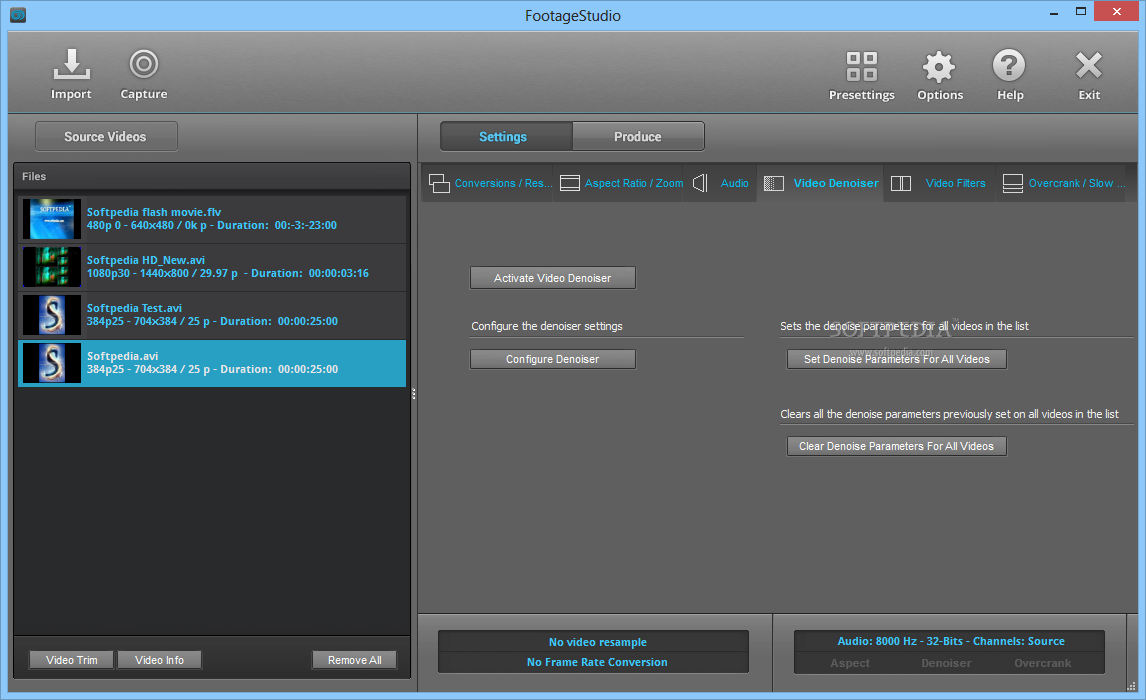Click the Source Videos button

click(106, 137)
